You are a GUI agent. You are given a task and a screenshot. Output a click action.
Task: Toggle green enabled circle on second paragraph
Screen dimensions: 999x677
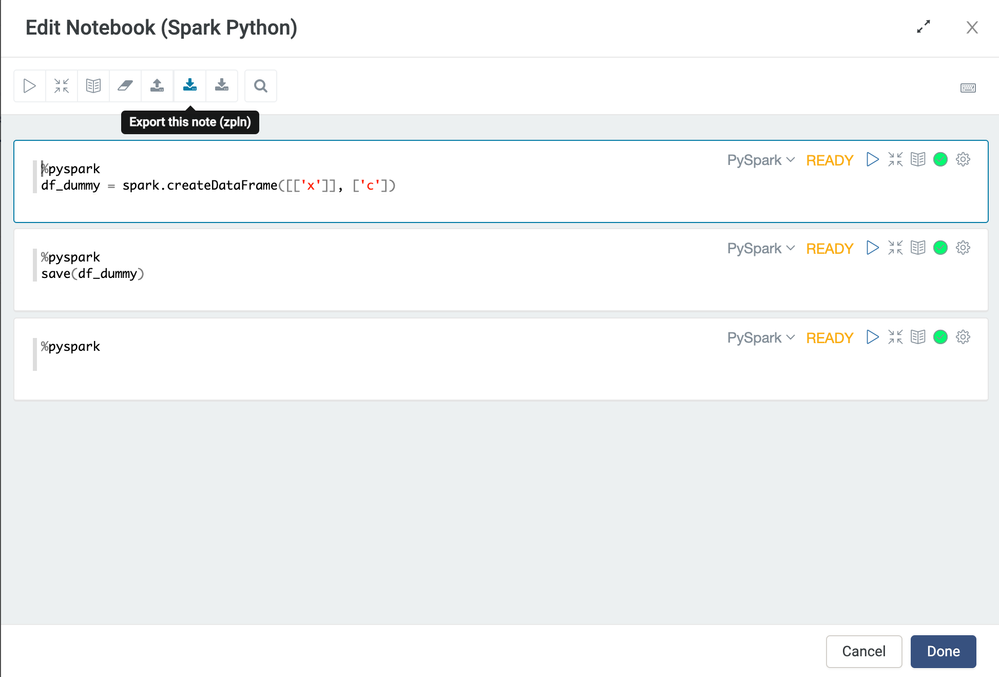pyautogui.click(x=940, y=248)
